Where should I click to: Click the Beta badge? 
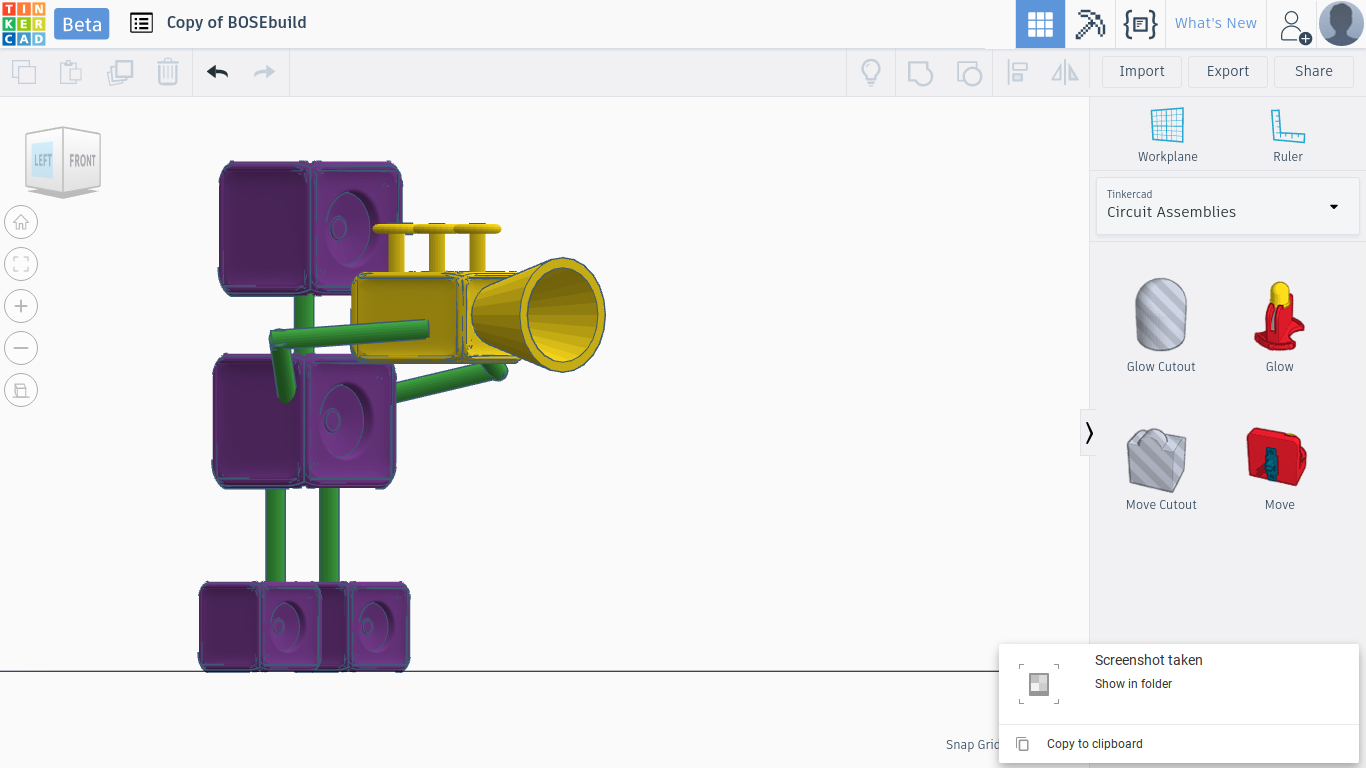pos(82,24)
